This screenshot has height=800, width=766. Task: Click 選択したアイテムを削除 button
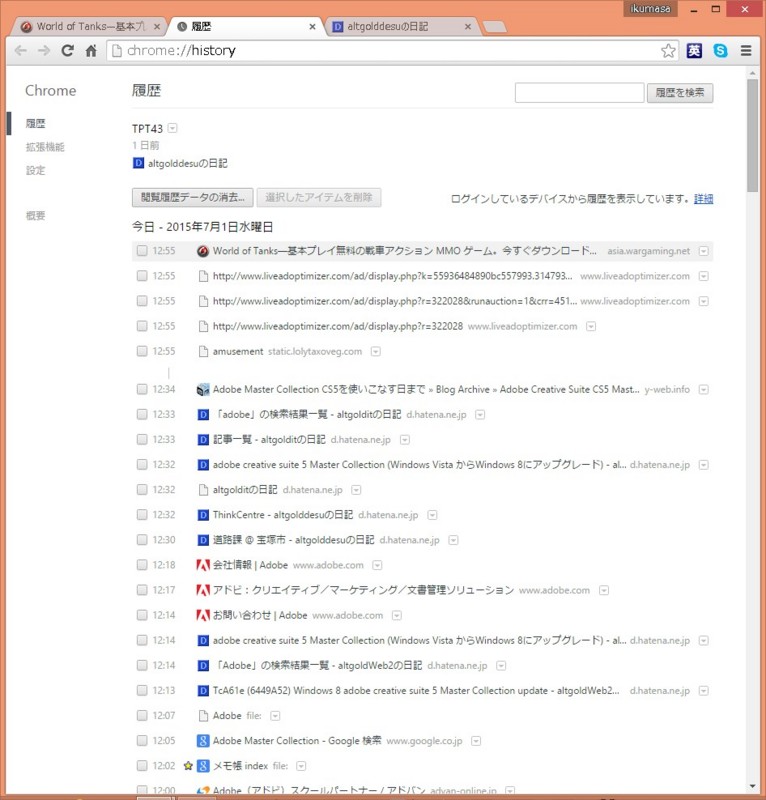[318, 197]
